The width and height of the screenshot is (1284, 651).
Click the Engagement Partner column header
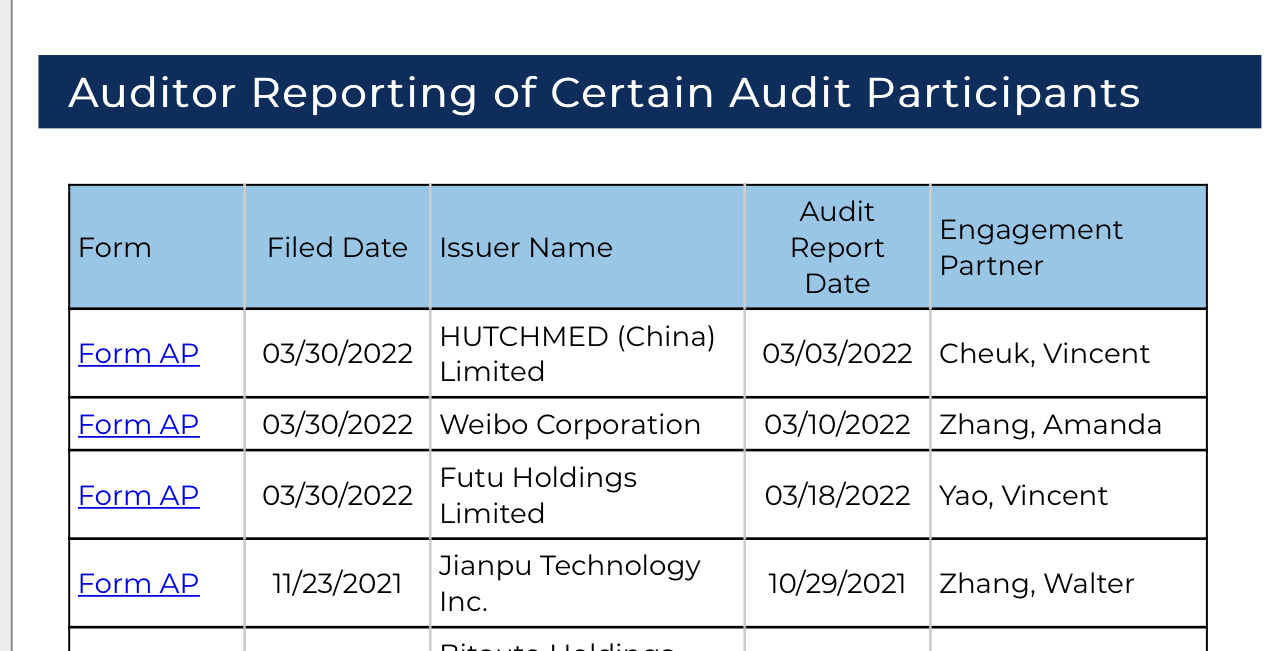1031,248
